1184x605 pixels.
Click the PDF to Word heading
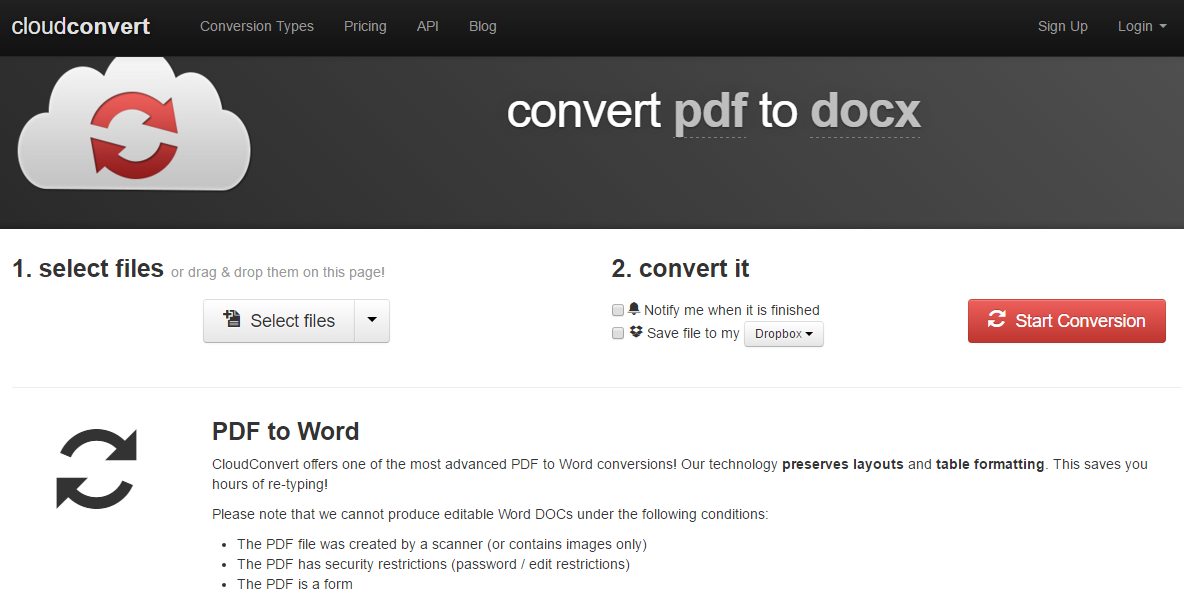tap(285, 431)
